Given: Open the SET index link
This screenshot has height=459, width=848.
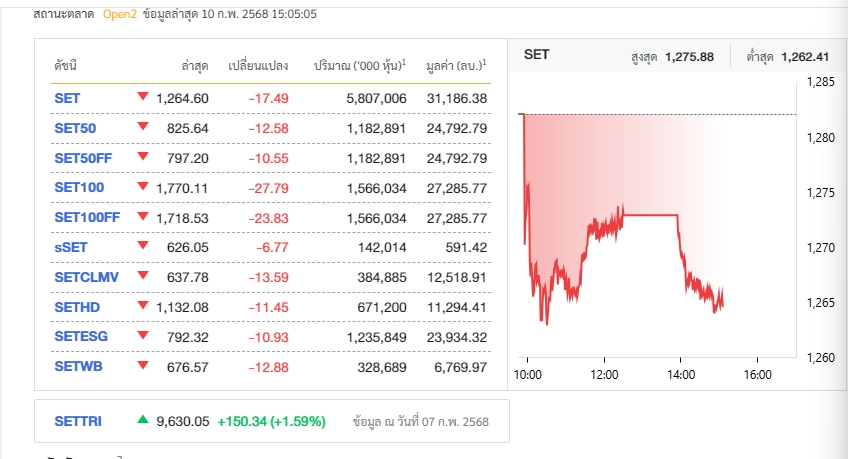Looking at the screenshot, I should (x=67, y=98).
